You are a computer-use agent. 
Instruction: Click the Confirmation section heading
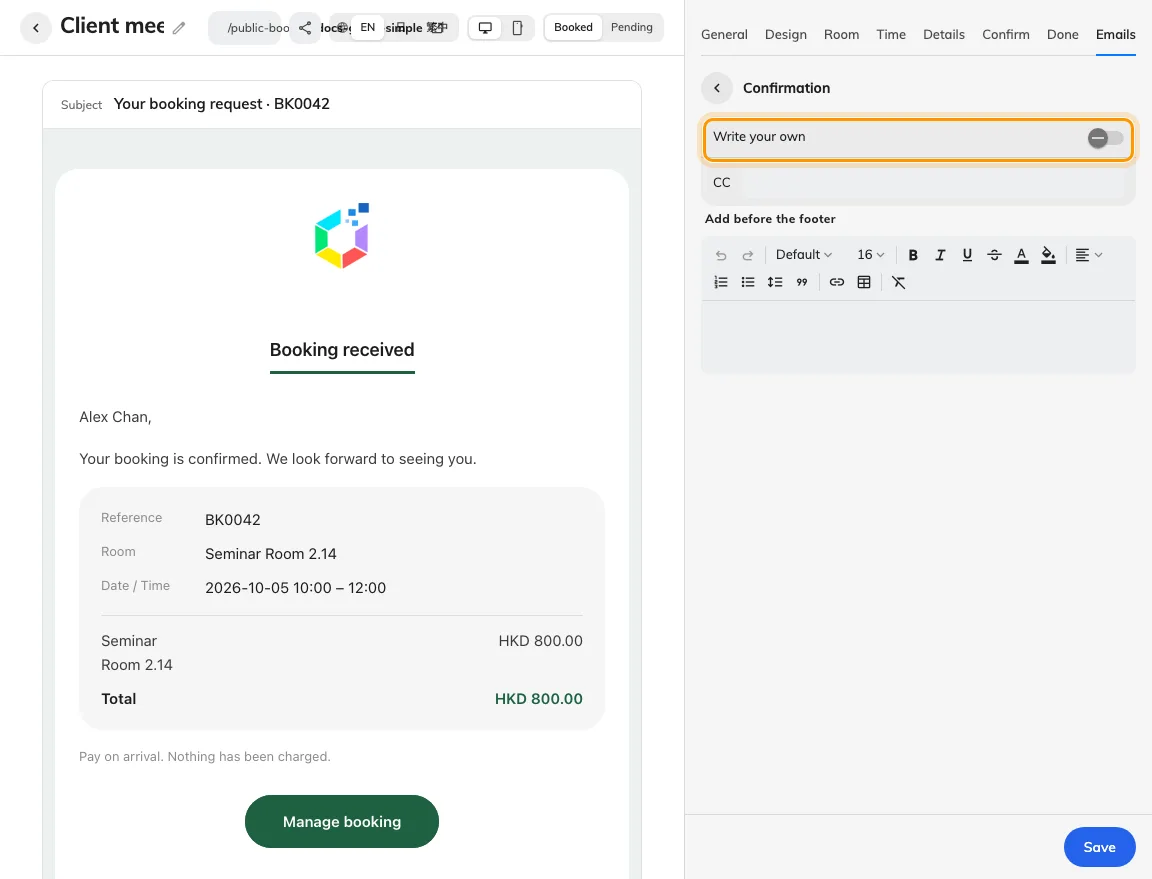click(786, 88)
